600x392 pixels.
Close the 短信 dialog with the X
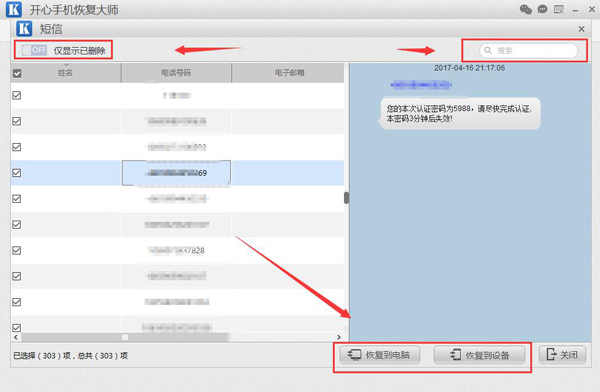(x=581, y=29)
